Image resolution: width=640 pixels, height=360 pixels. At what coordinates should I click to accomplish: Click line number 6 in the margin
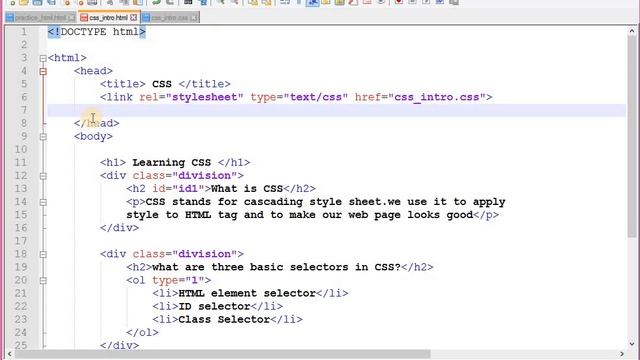[24, 97]
